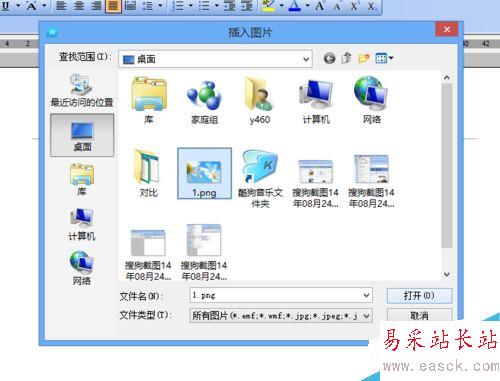The width and height of the screenshot is (500, 381).
Task: Toggle underline formatting in Word toolbar
Action: tap(6, 6)
